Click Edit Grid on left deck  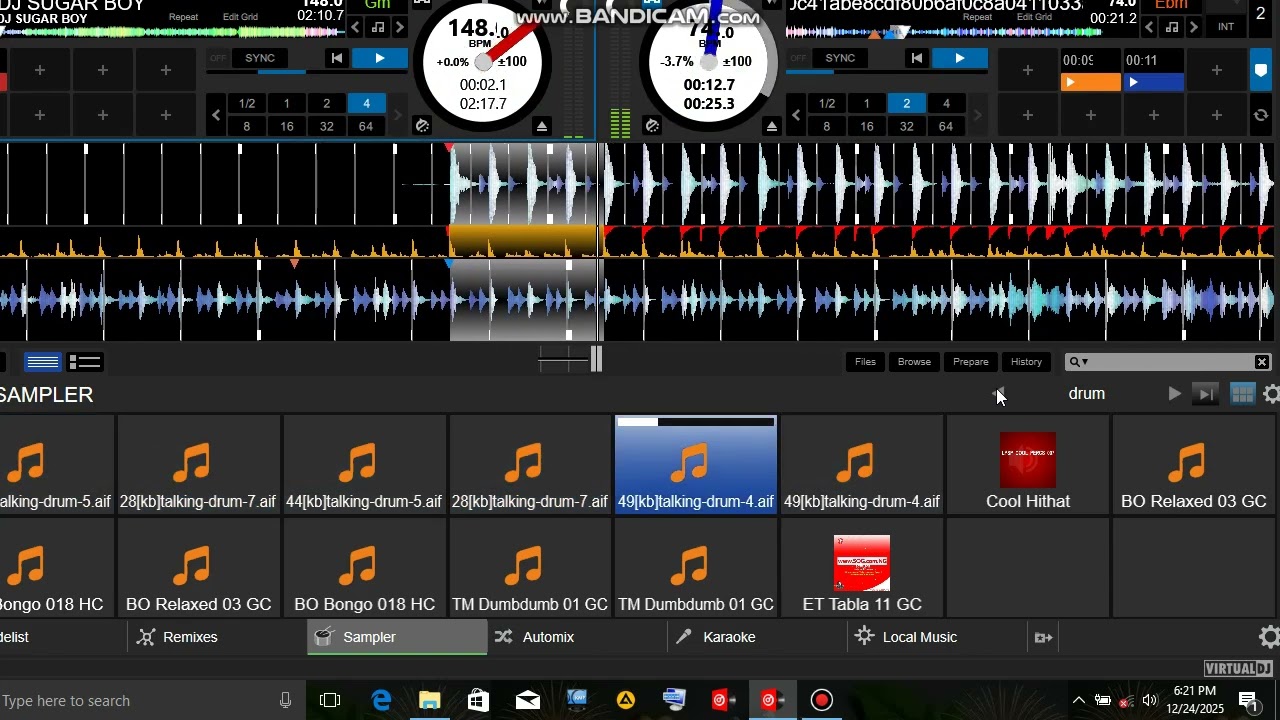(240, 17)
